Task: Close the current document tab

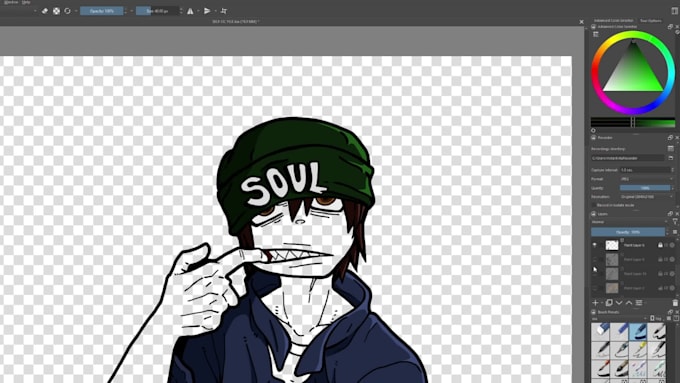Action: (x=582, y=22)
